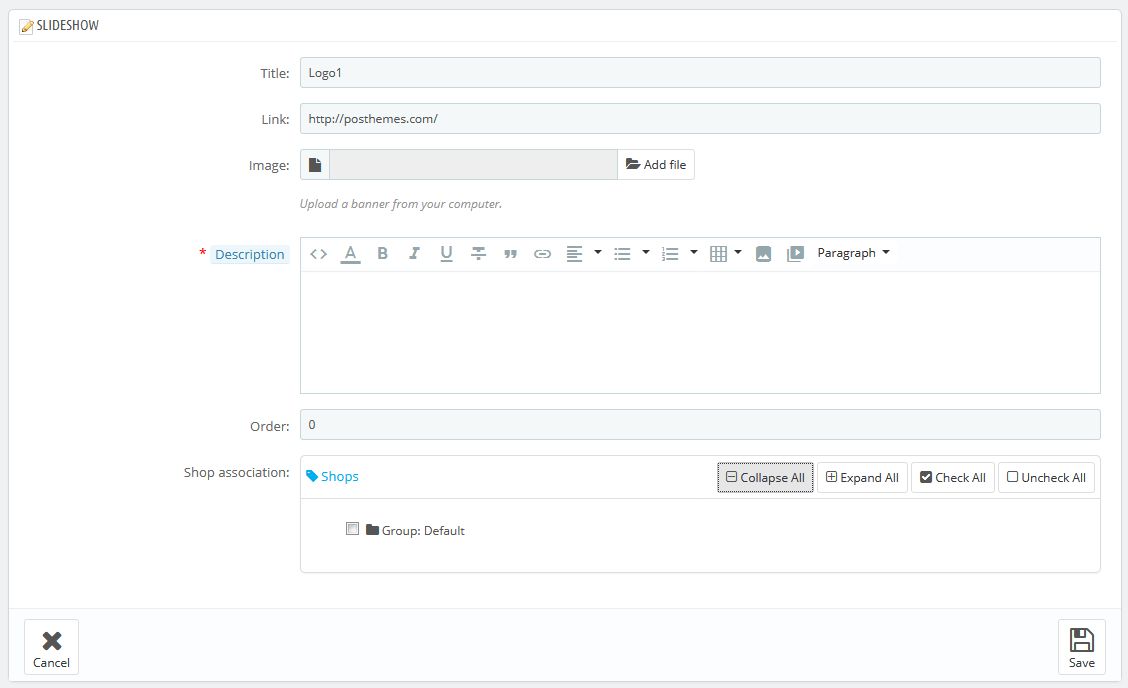
Task: Click Uncheck All shops button
Action: point(1046,477)
